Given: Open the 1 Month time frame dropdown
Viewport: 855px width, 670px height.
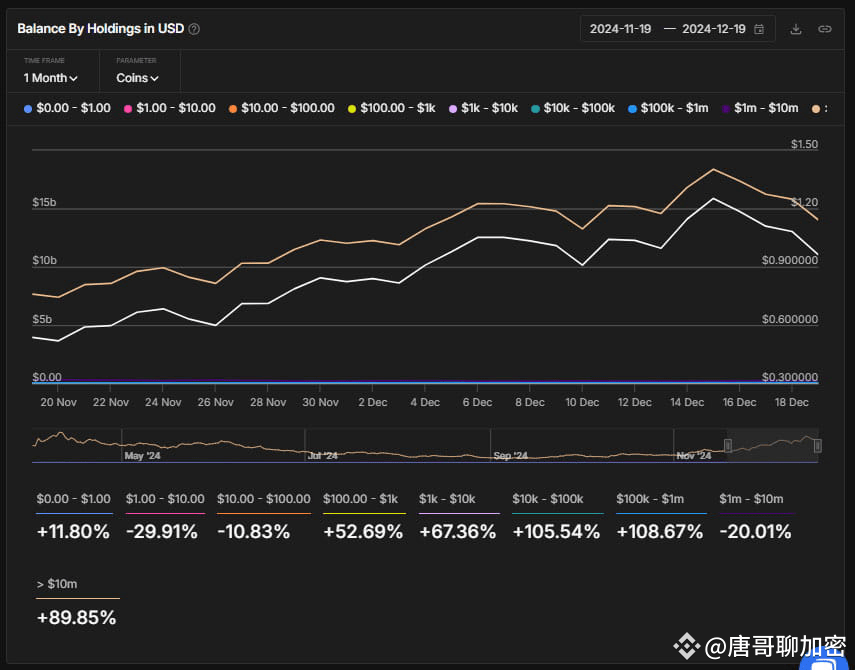Looking at the screenshot, I should coord(50,79).
